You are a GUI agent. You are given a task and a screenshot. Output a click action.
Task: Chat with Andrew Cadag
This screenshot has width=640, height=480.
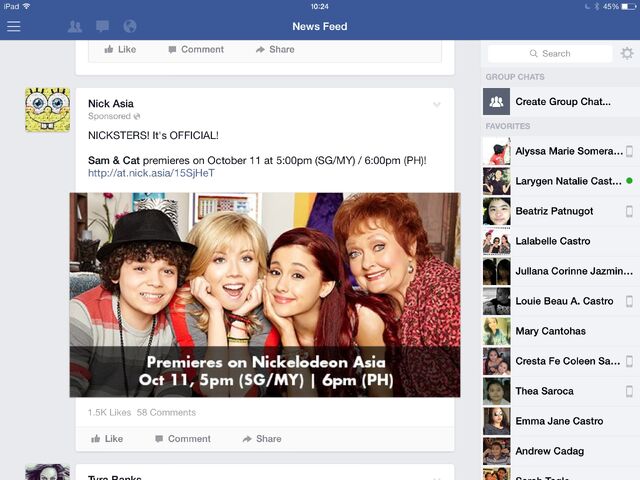(x=561, y=451)
